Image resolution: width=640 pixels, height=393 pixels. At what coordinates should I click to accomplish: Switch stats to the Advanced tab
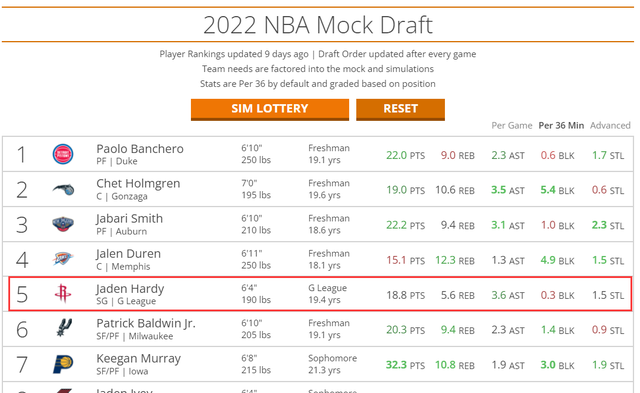point(610,126)
